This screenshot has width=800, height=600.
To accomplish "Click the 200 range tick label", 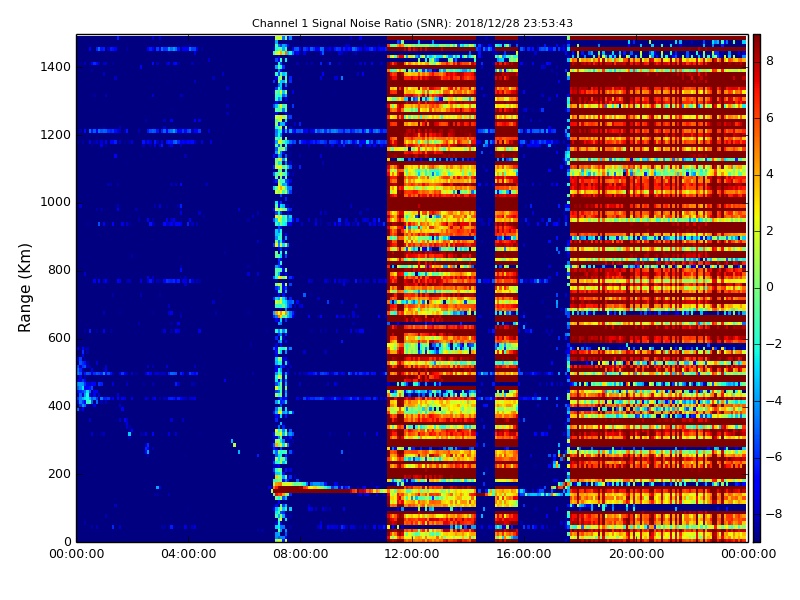I will pyautogui.click(x=59, y=473).
